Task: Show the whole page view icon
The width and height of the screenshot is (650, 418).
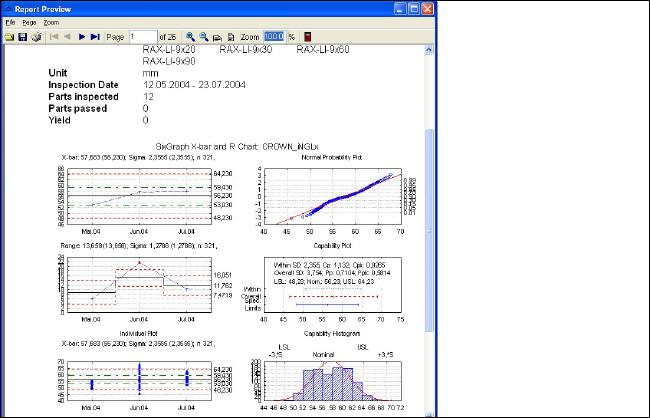Action: point(230,36)
